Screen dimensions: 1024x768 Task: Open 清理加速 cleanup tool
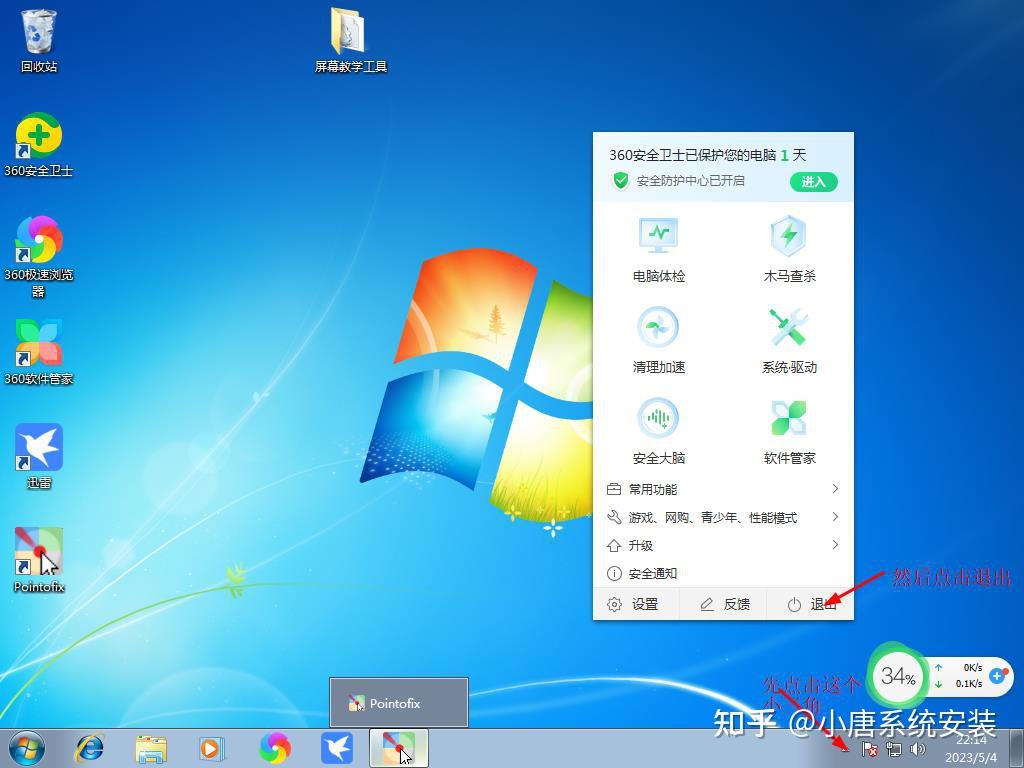pyautogui.click(x=658, y=340)
